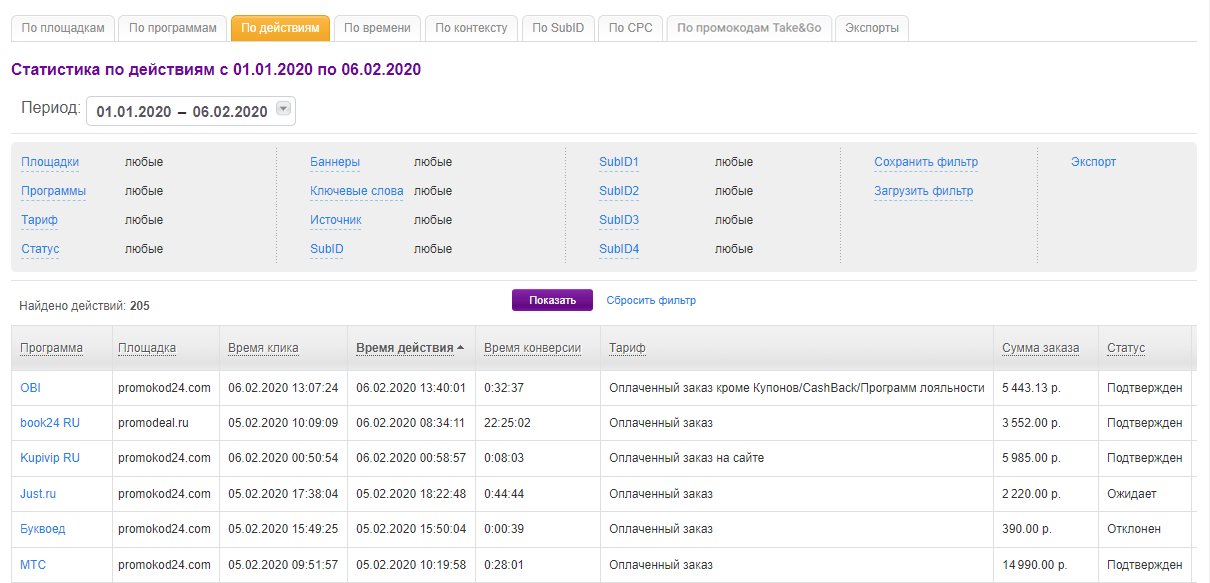Open the period date range dropdown arrow
This screenshot has width=1210, height=583.
pos(283,110)
